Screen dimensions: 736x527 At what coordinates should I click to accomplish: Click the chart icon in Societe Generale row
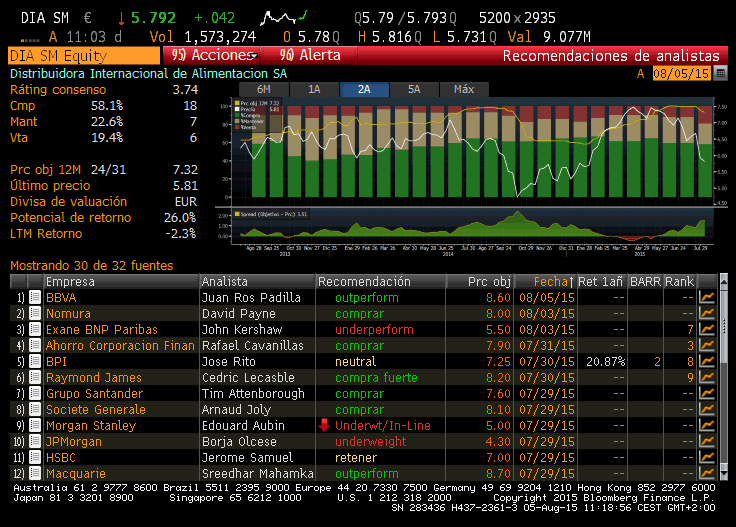pyautogui.click(x=707, y=409)
